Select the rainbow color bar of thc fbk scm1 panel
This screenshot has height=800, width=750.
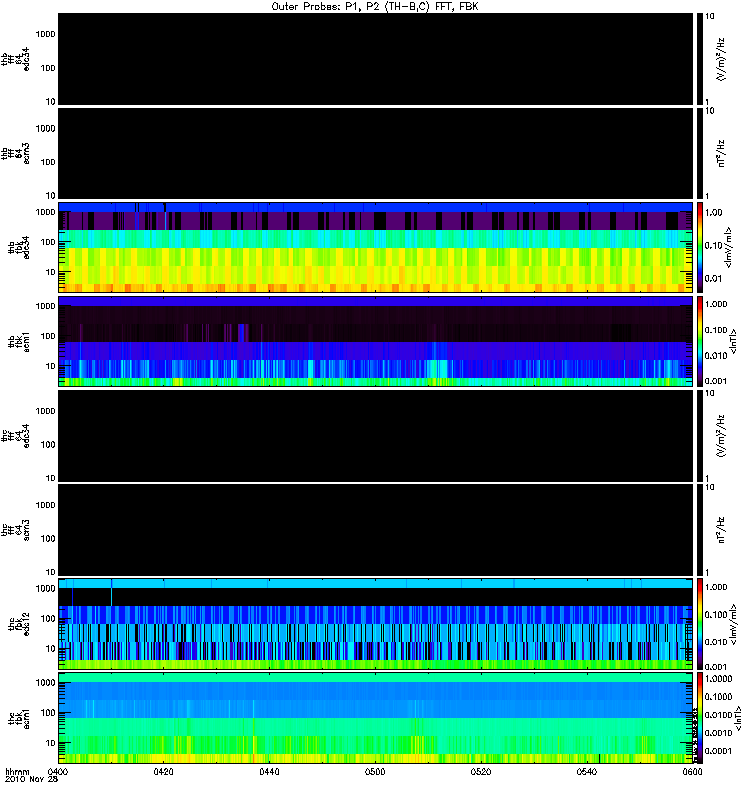click(x=700, y=718)
